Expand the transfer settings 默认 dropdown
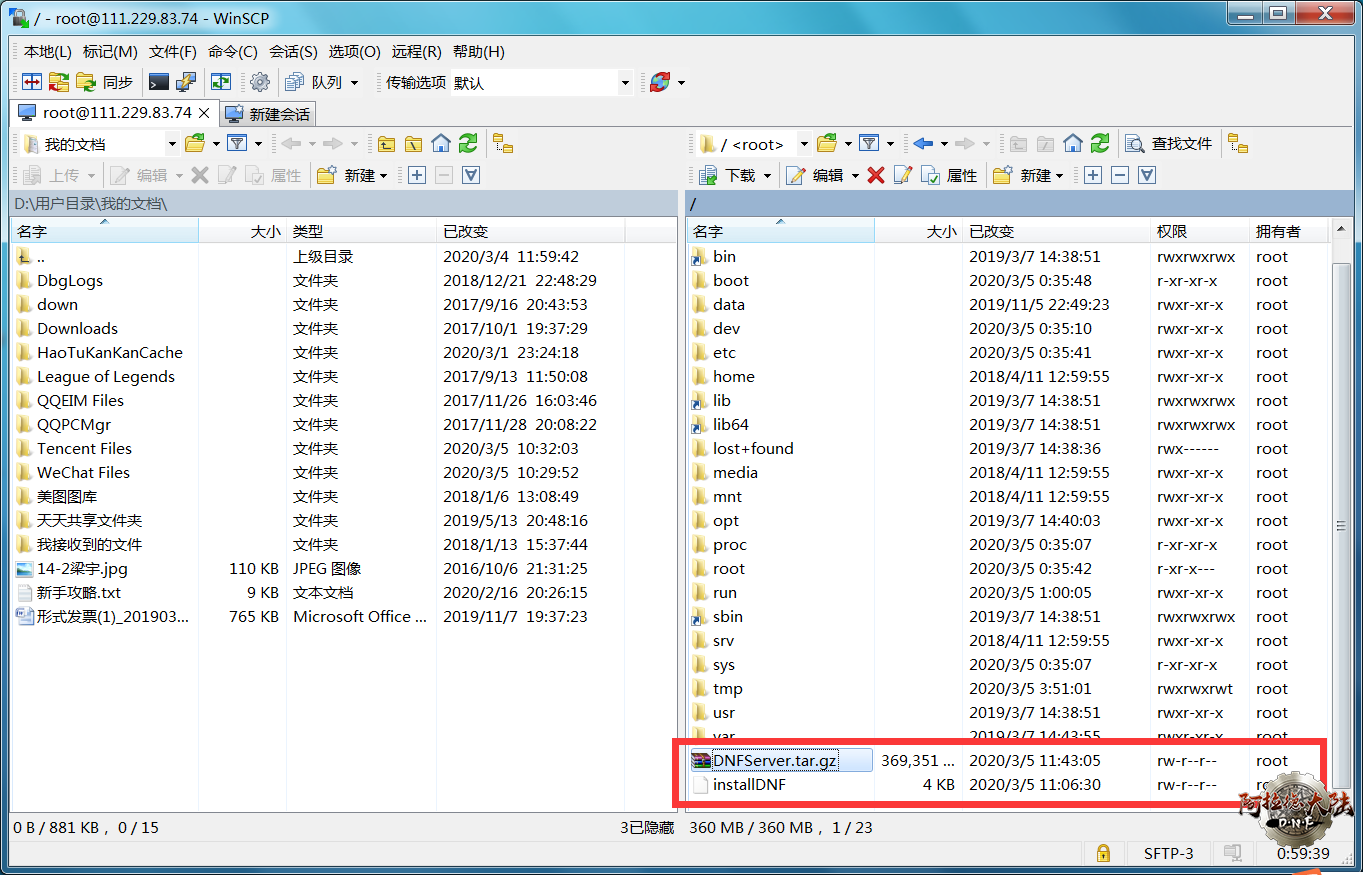Screen dimensions: 1363x875 (x=625, y=83)
